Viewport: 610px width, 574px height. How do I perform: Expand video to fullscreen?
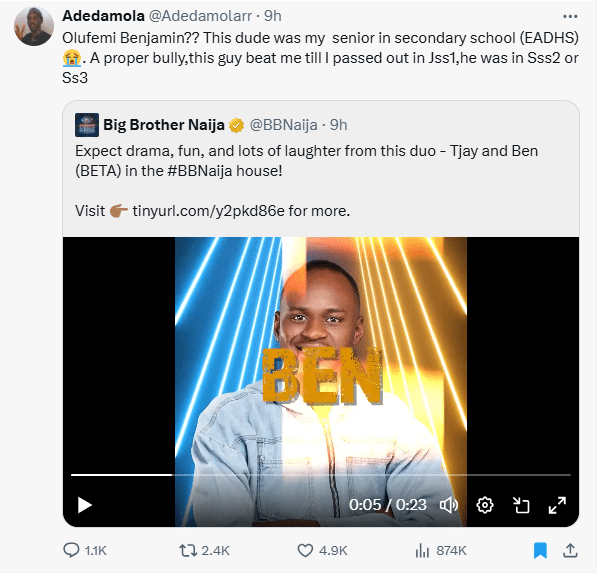(x=557, y=505)
